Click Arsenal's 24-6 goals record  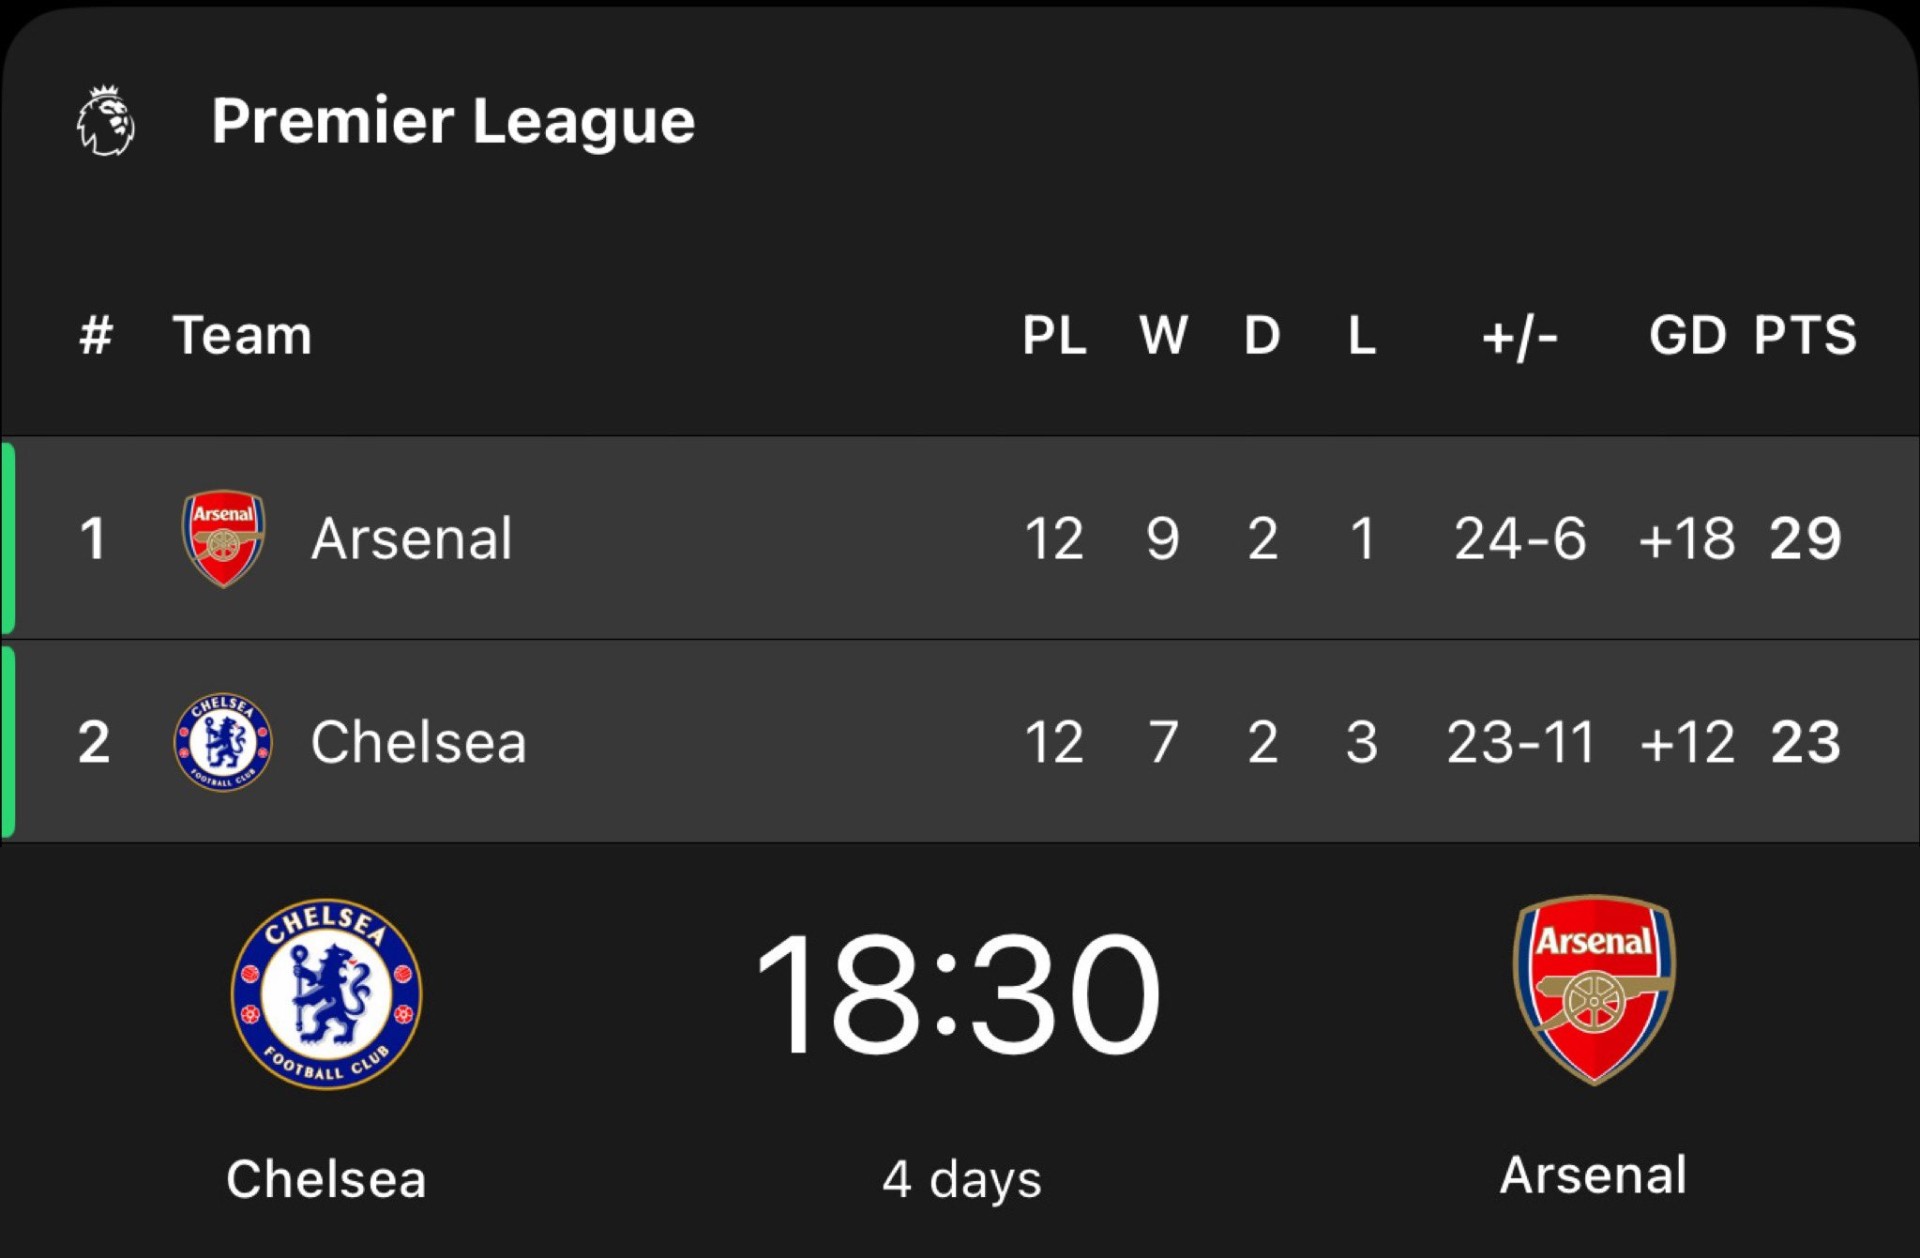pyautogui.click(x=1519, y=539)
